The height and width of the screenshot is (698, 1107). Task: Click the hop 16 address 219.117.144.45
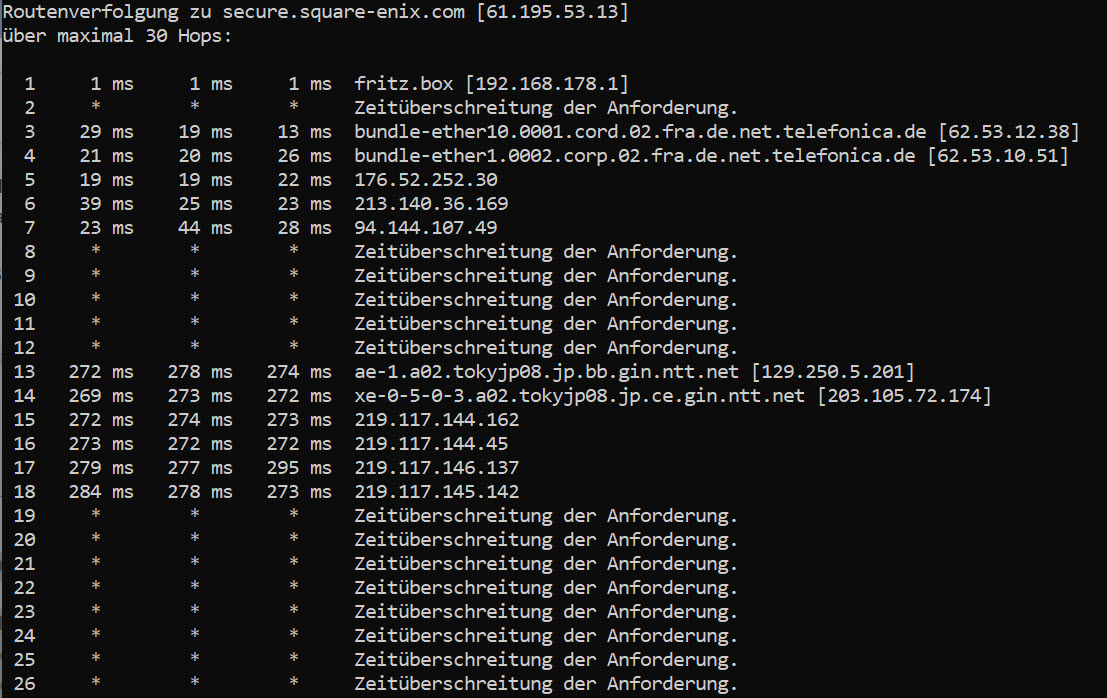[x=431, y=444]
